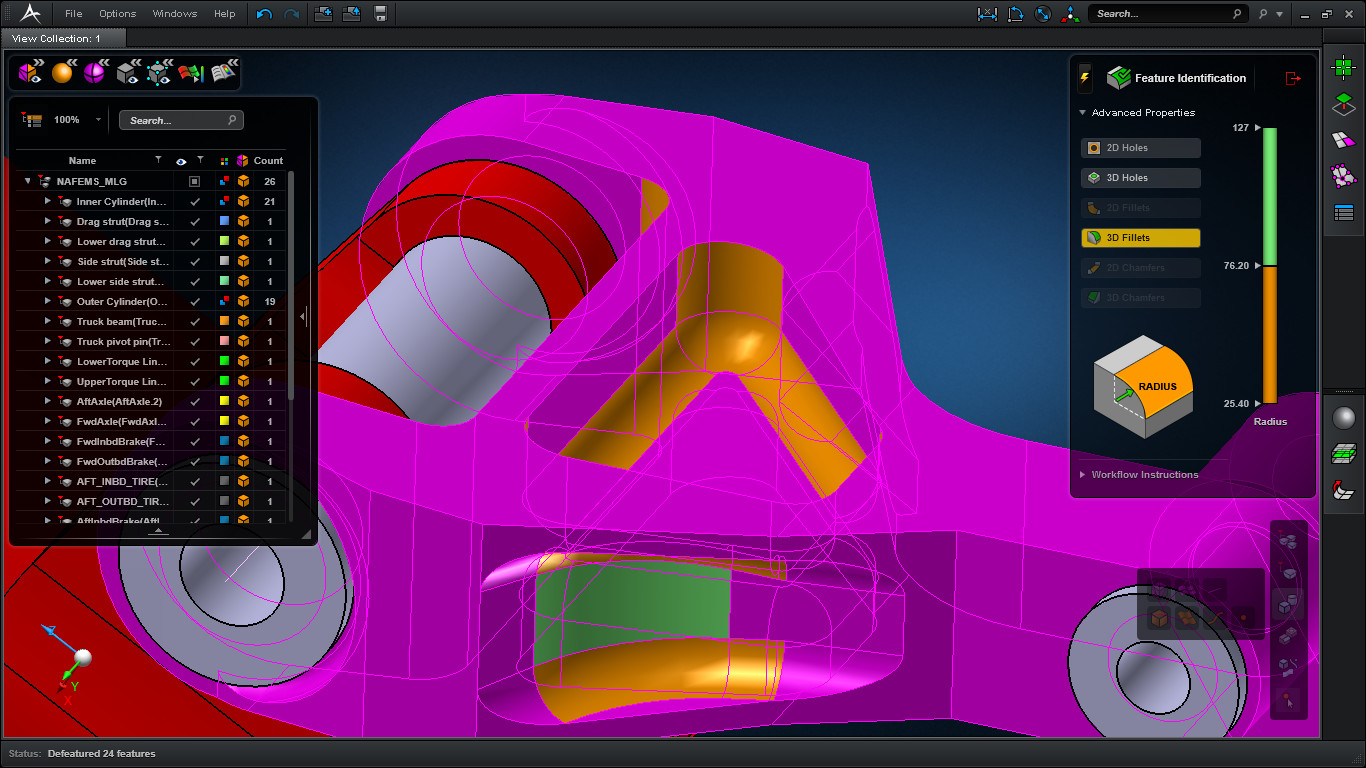Screen dimensions: 1366x768
Task: Click the blue-header table list icon
Action: [1344, 212]
